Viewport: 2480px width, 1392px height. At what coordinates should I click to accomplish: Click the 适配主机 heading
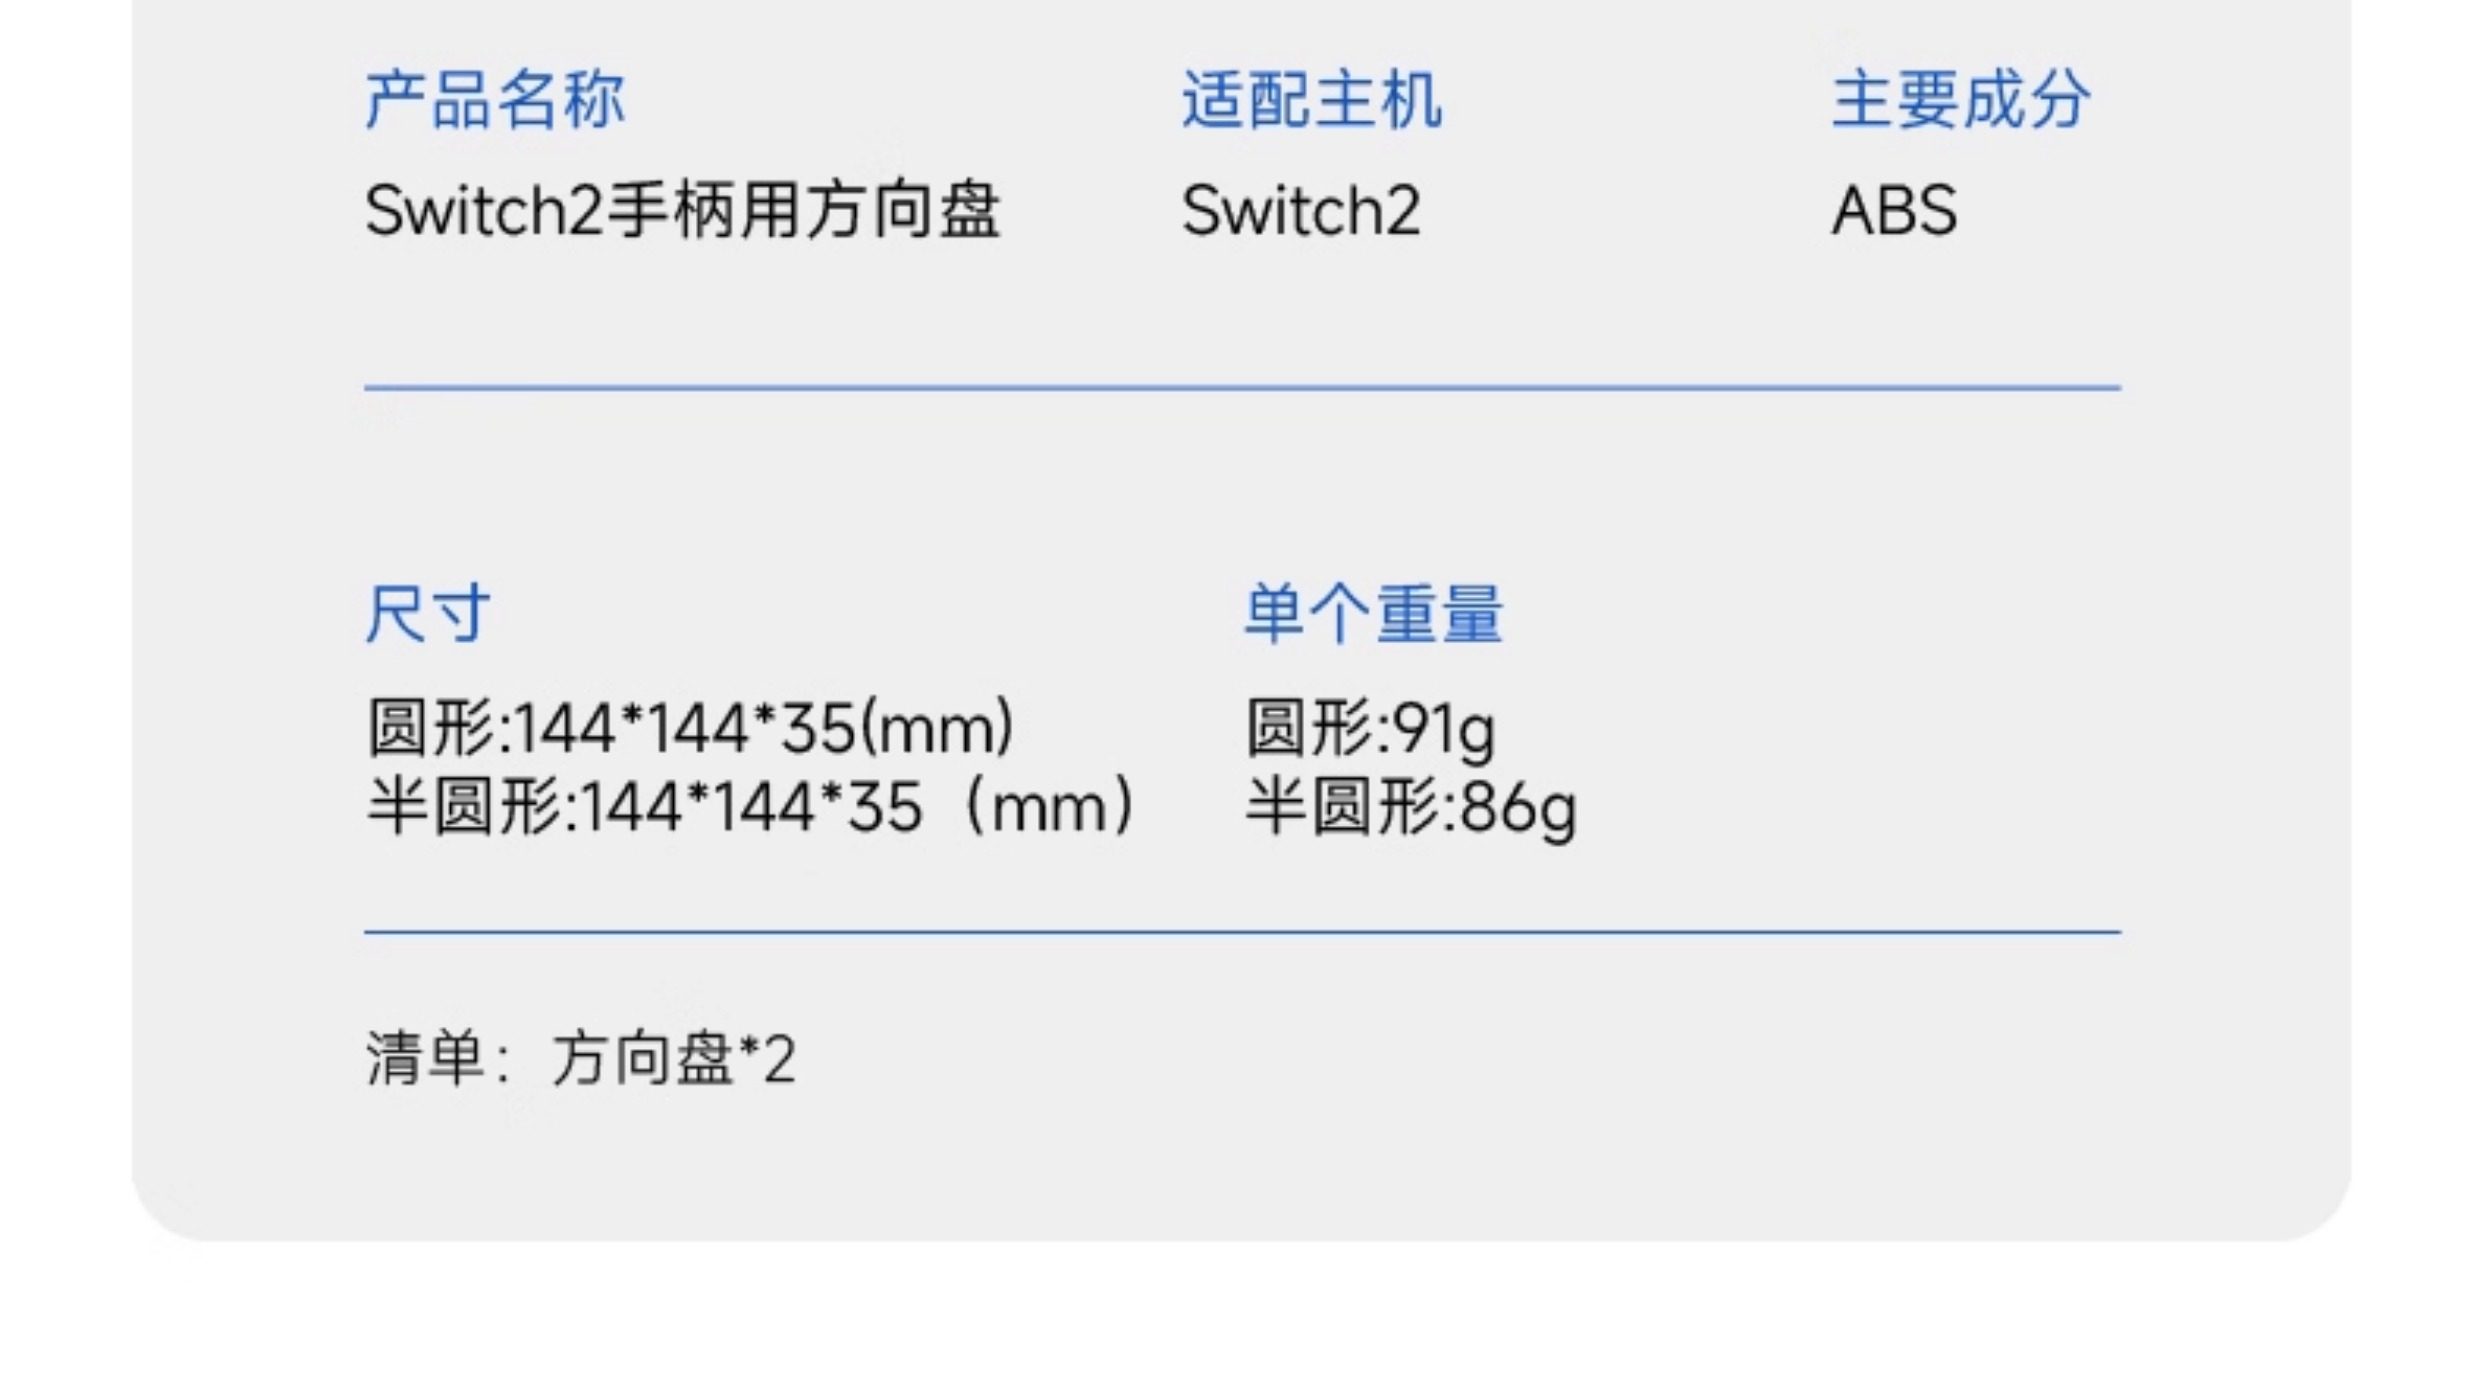pyautogui.click(x=1312, y=100)
